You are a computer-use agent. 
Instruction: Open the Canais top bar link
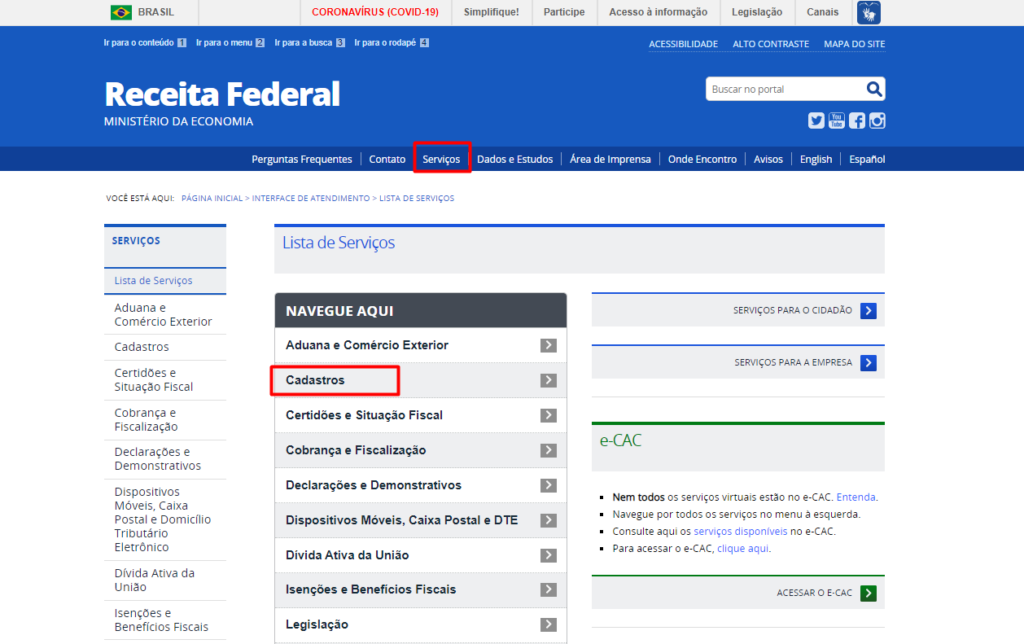point(822,12)
